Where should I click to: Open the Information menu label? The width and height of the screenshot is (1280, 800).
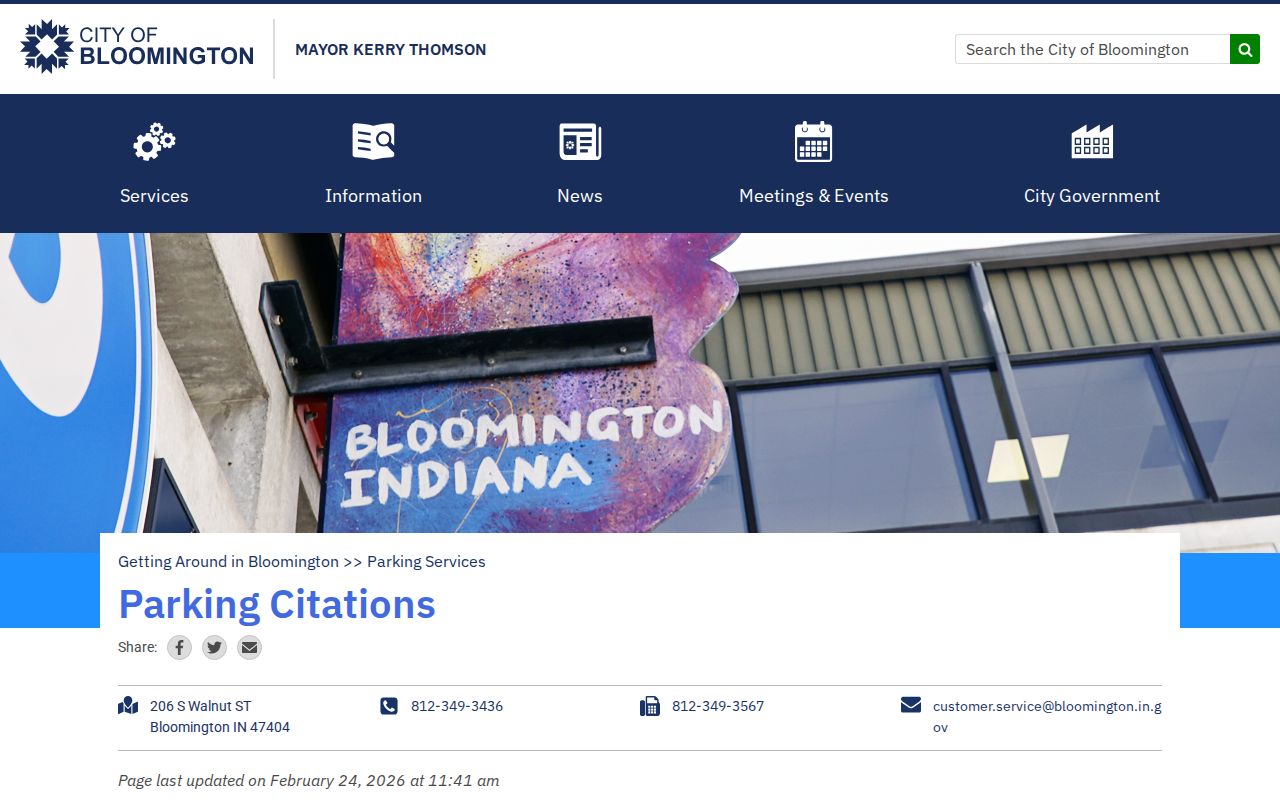point(373,196)
